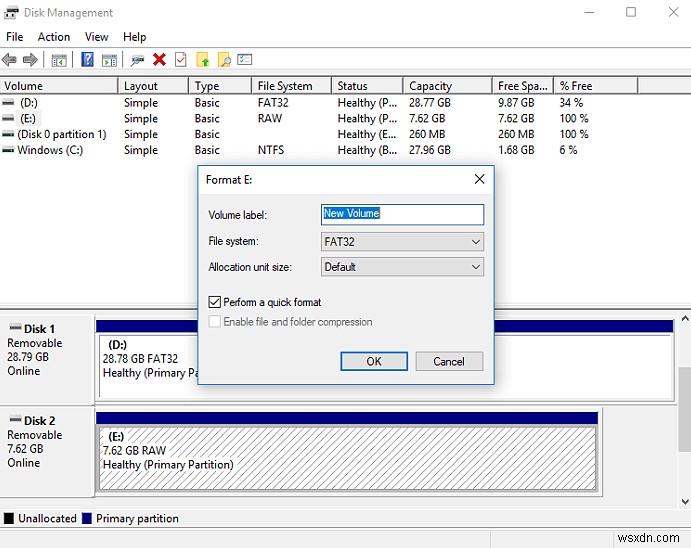
Task: Click the scroll up arrow in disk pane
Action: pos(685,318)
